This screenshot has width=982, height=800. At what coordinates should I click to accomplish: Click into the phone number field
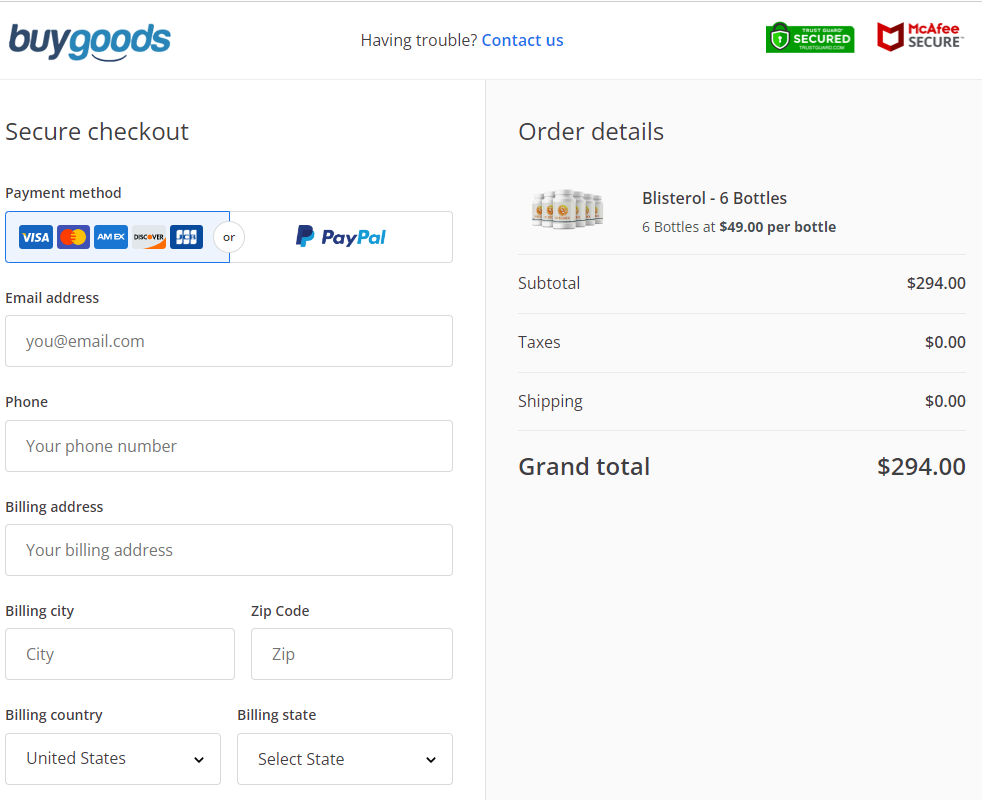(228, 446)
